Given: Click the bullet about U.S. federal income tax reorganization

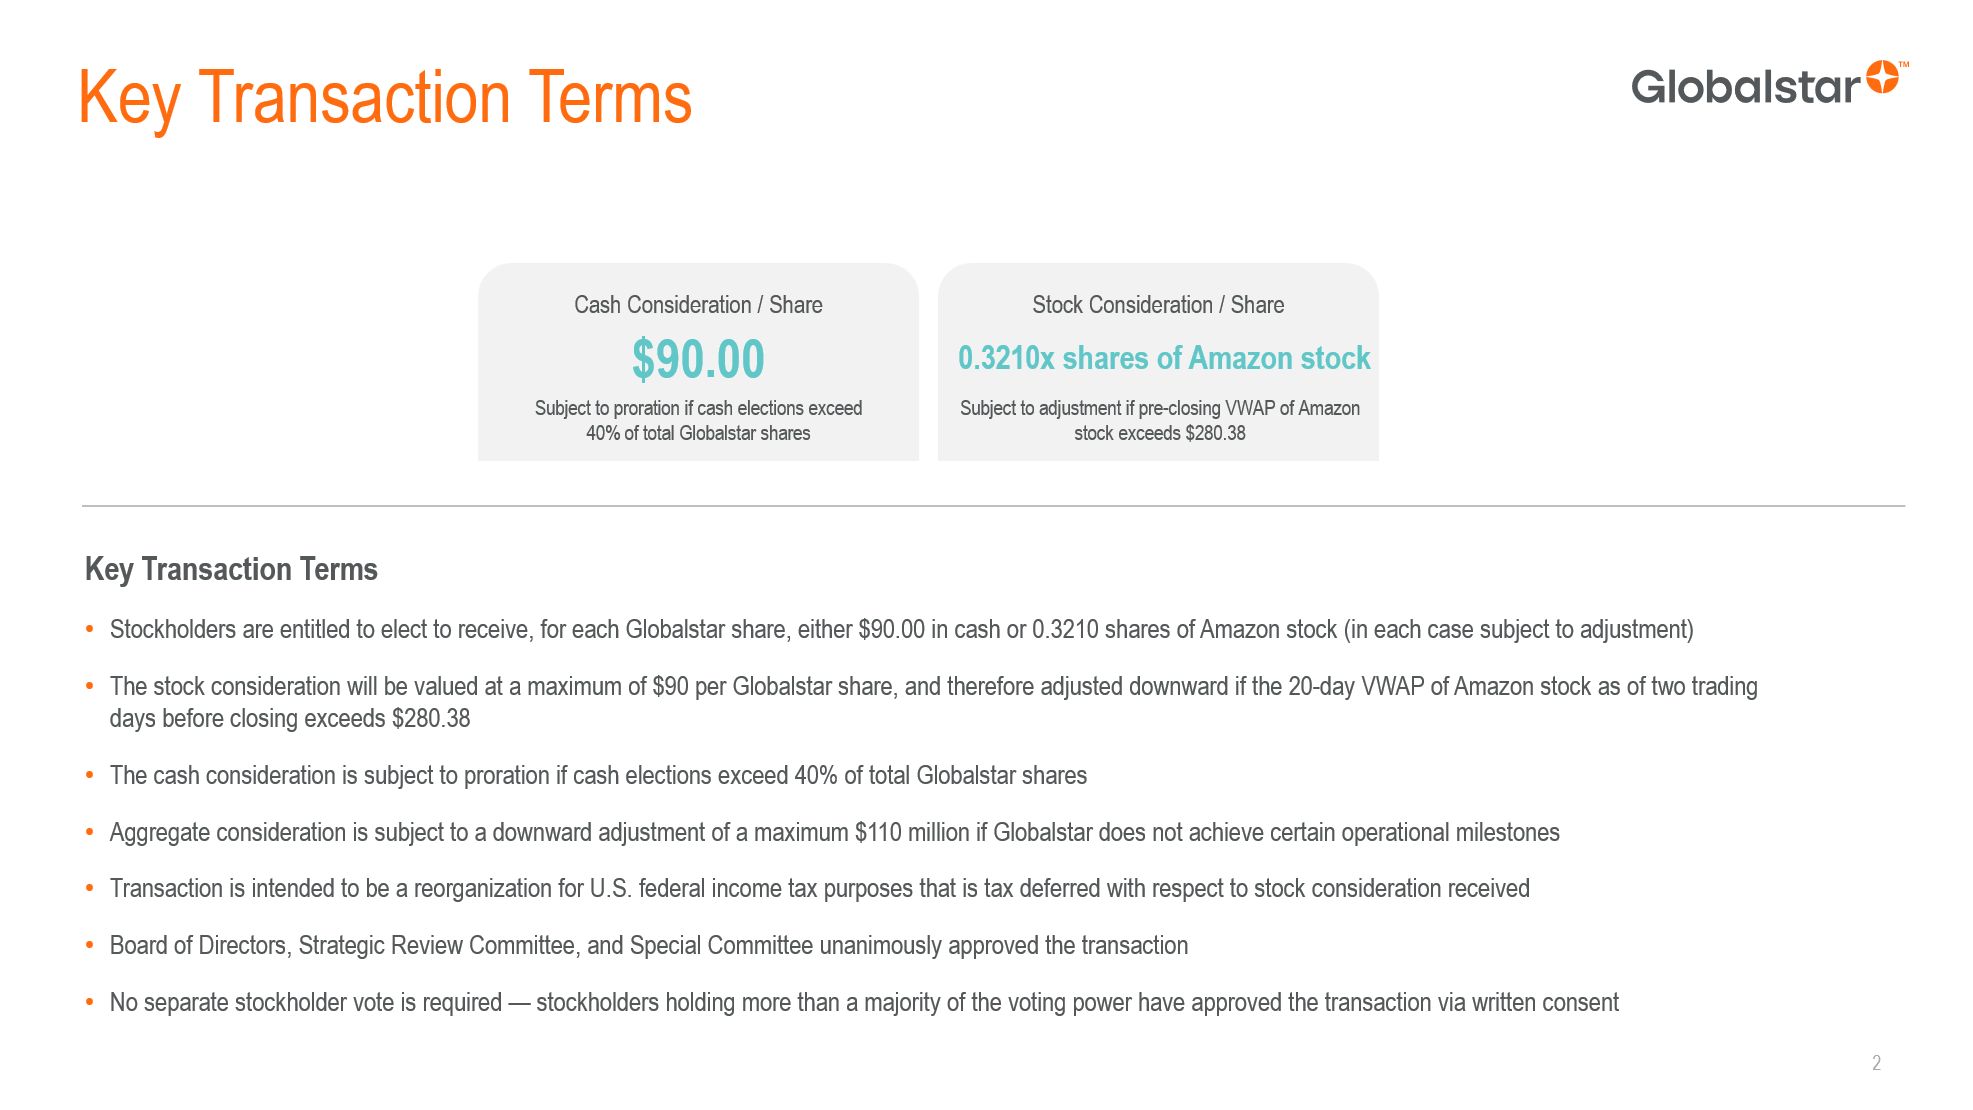Looking at the screenshot, I should pyautogui.click(x=819, y=889).
